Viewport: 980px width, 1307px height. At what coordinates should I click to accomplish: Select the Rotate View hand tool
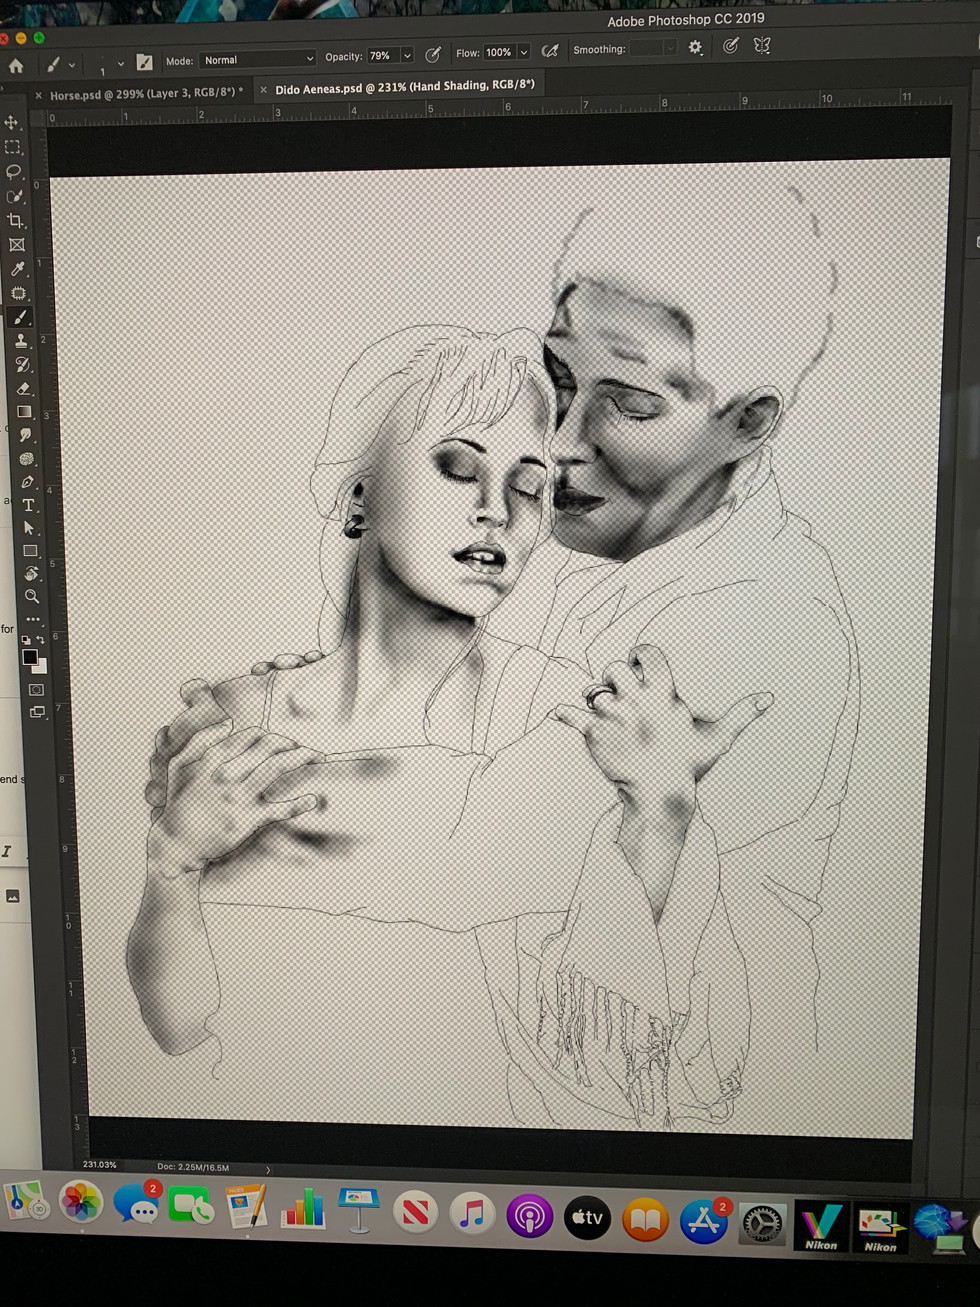coord(31,573)
